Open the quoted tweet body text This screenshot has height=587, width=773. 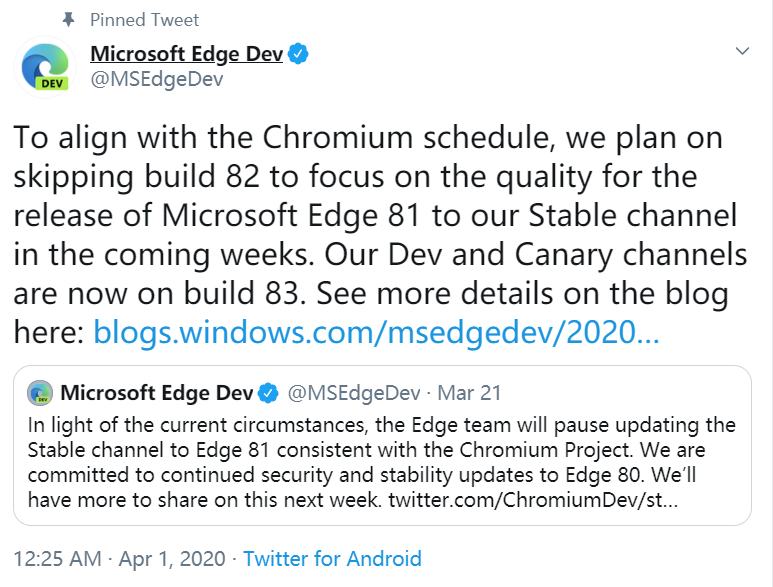click(x=382, y=462)
